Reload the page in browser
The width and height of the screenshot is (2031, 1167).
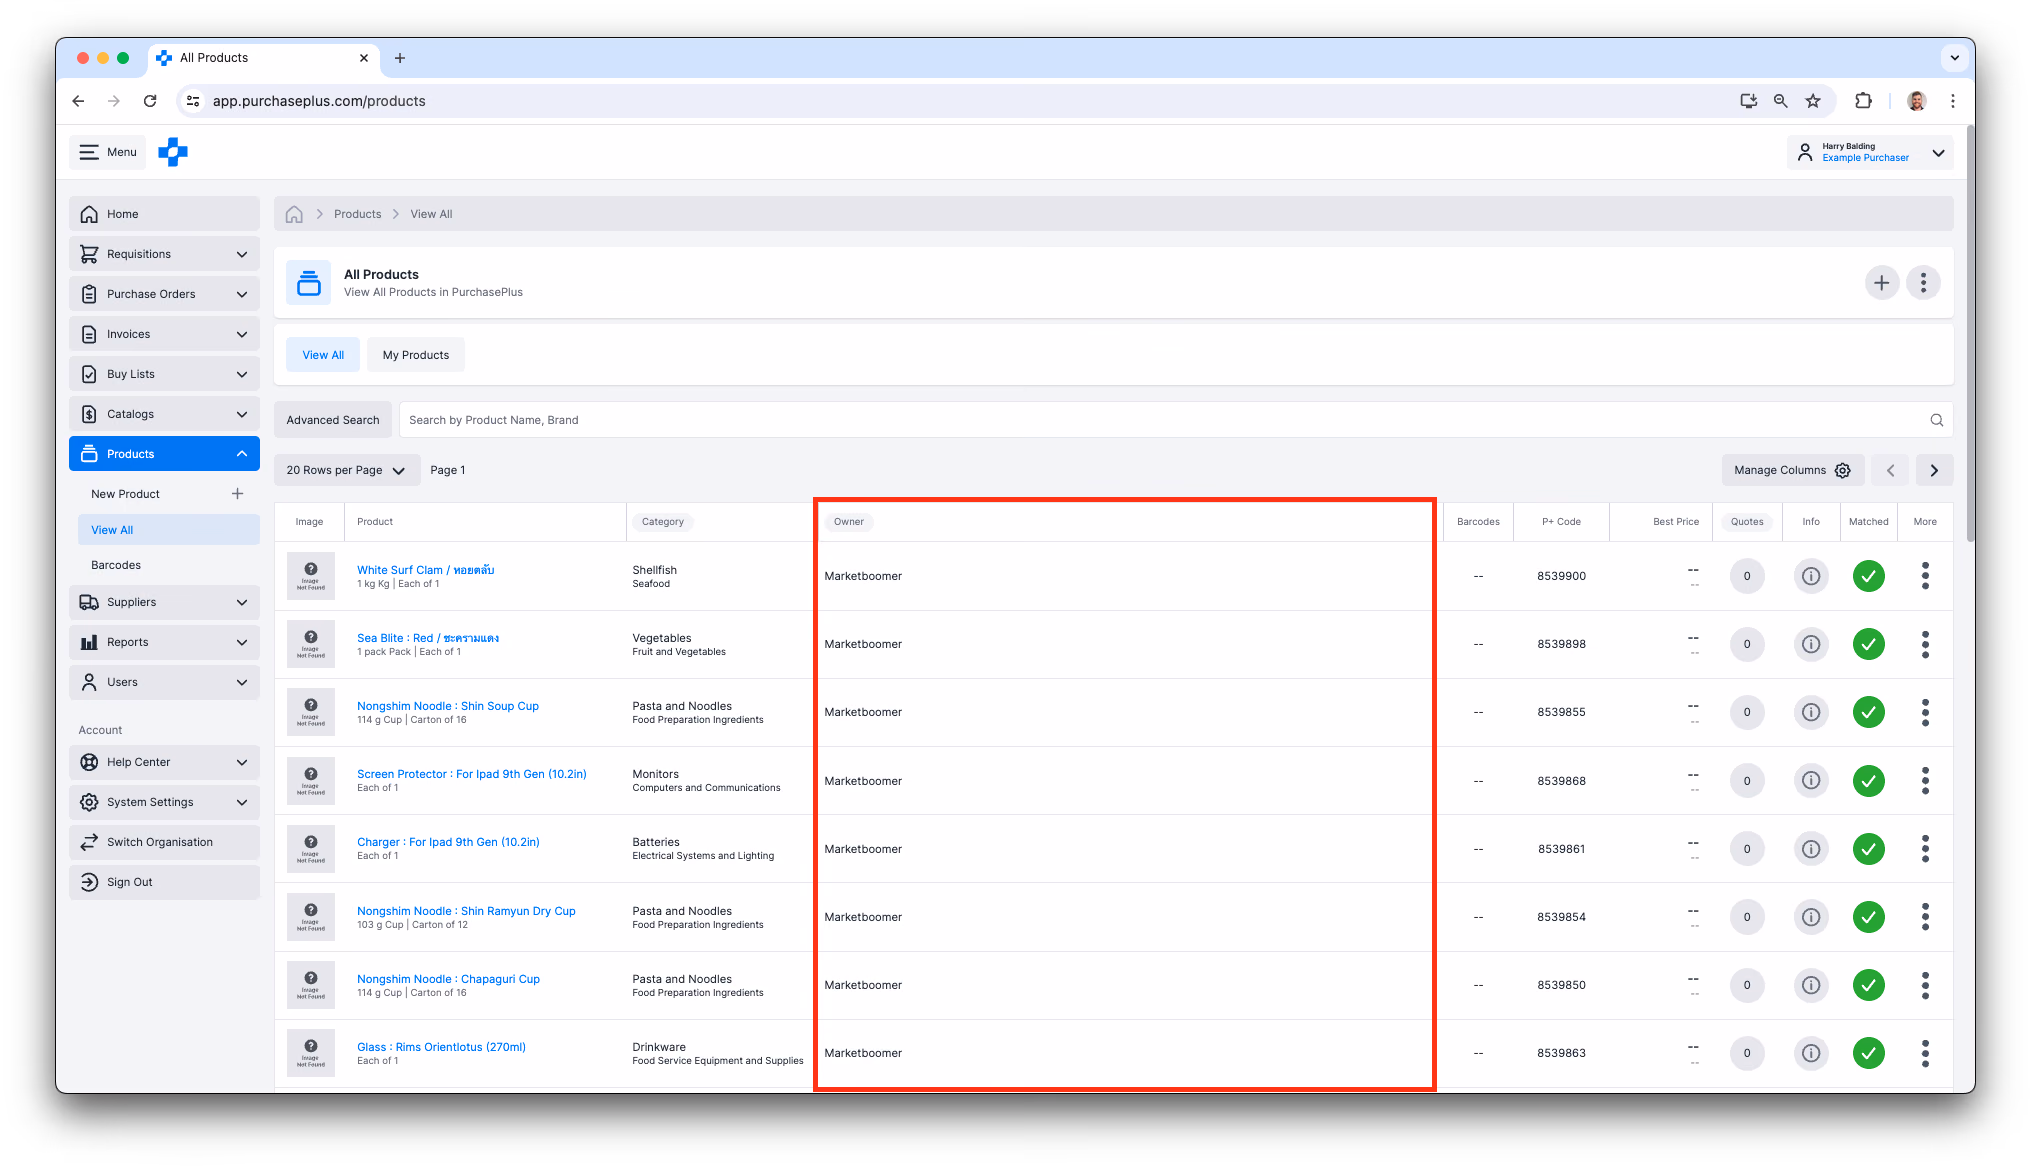[150, 101]
